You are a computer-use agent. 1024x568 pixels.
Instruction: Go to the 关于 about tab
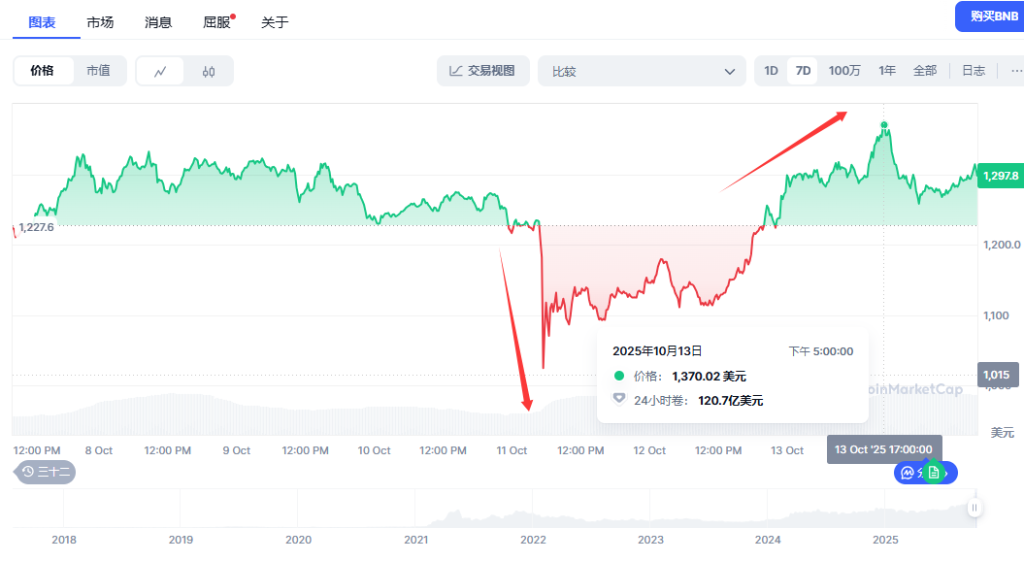pyautogui.click(x=274, y=22)
